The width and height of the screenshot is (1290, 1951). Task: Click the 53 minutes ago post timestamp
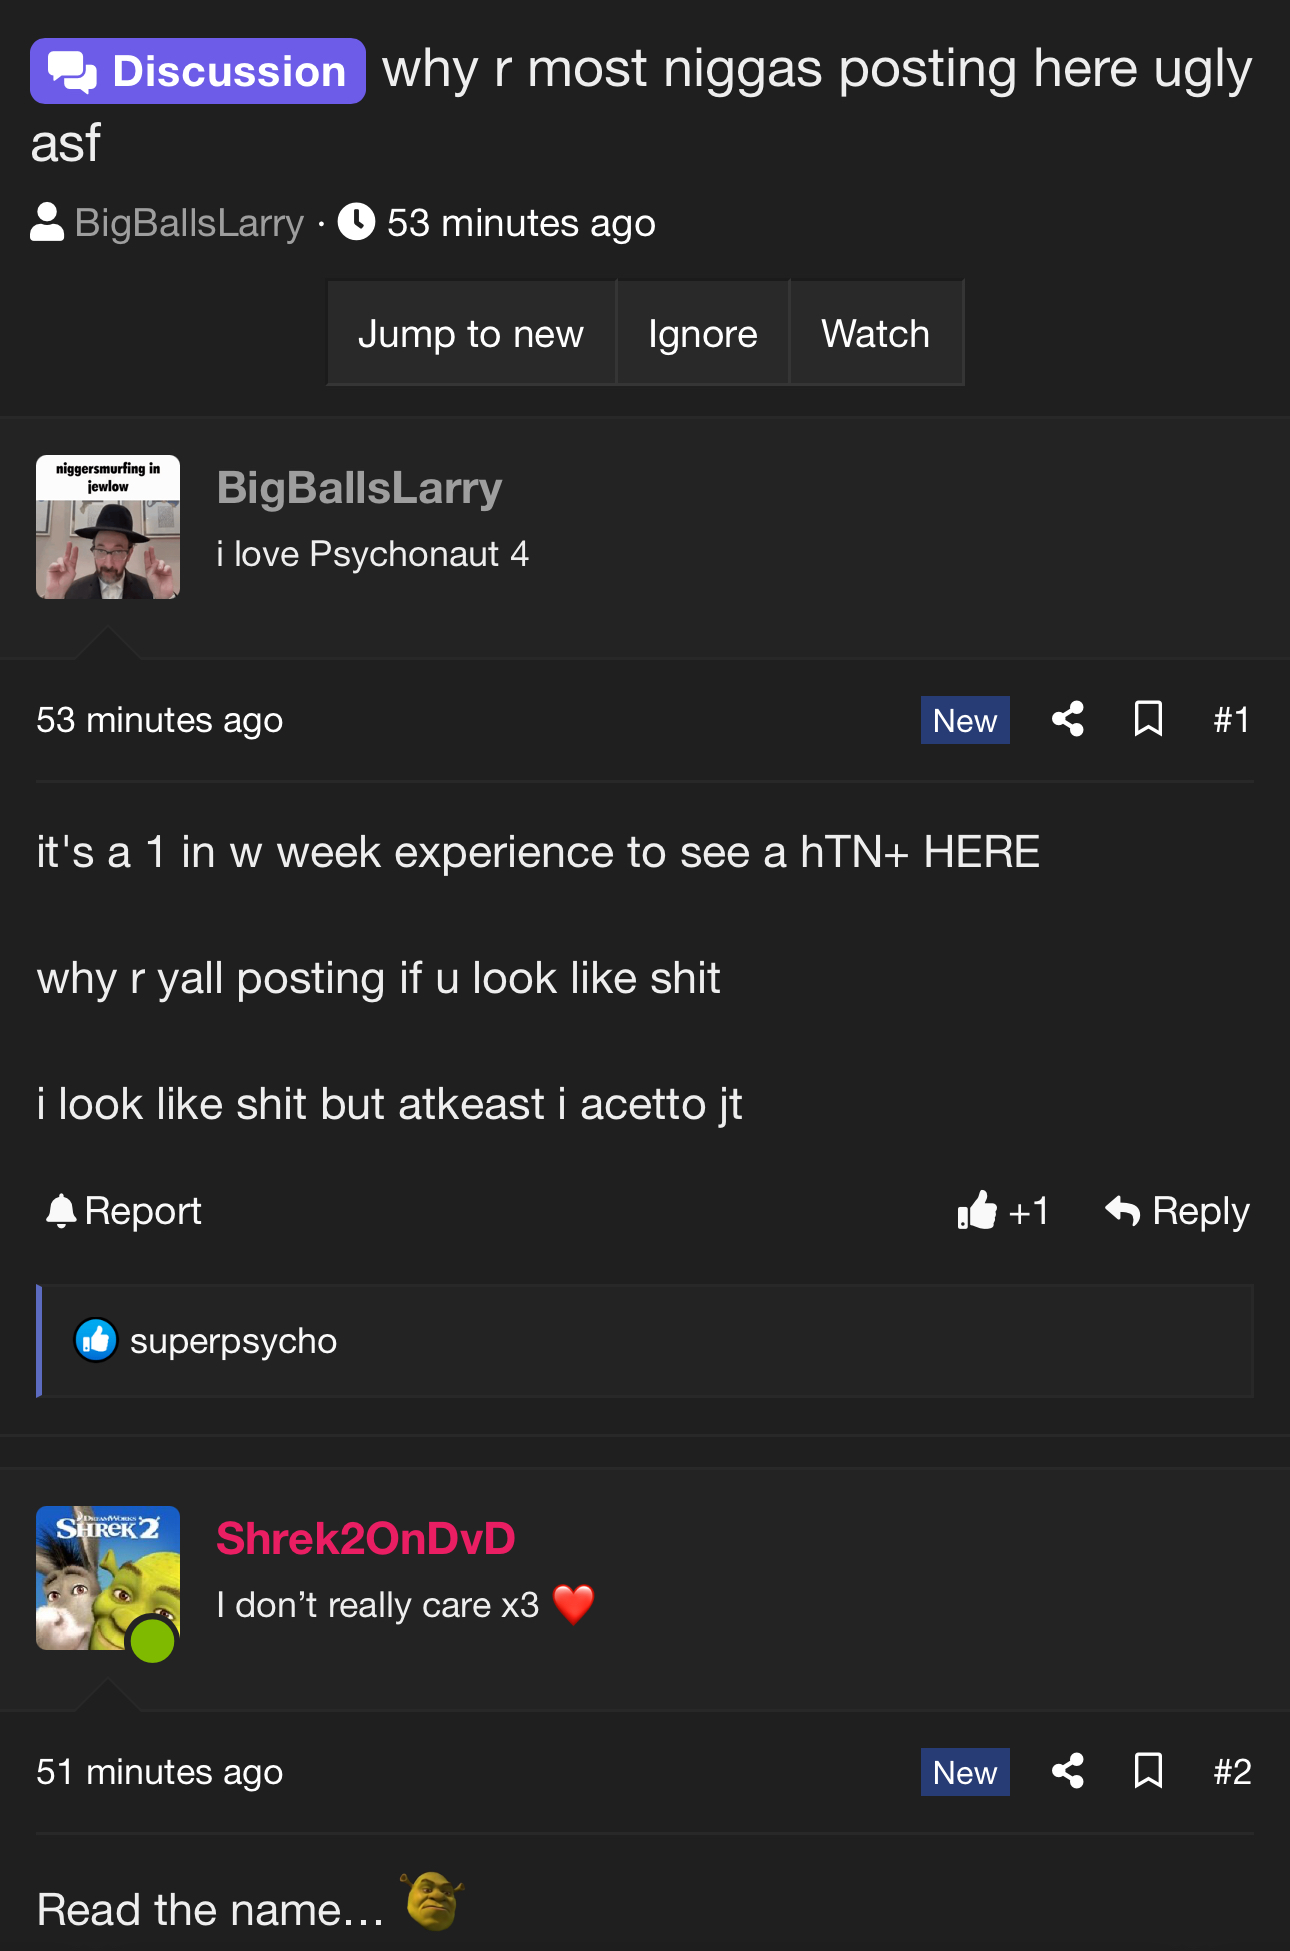point(160,720)
